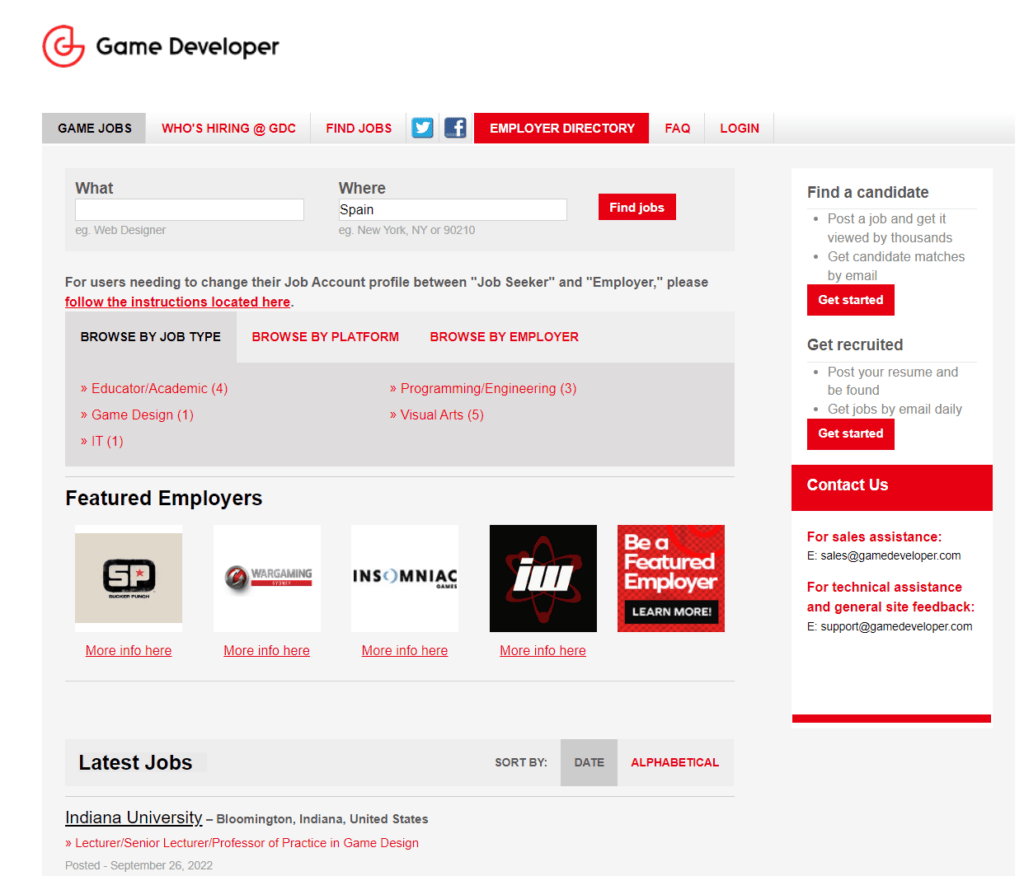Click the Insomniac Games employer logo
This screenshot has width=1024, height=876.
[x=404, y=578]
